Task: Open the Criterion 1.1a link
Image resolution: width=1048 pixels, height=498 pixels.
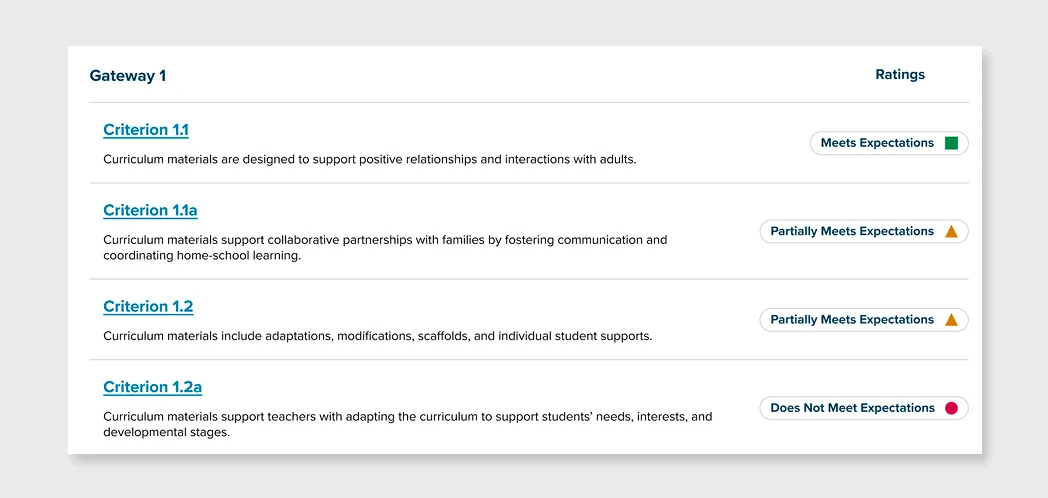Action: (150, 210)
